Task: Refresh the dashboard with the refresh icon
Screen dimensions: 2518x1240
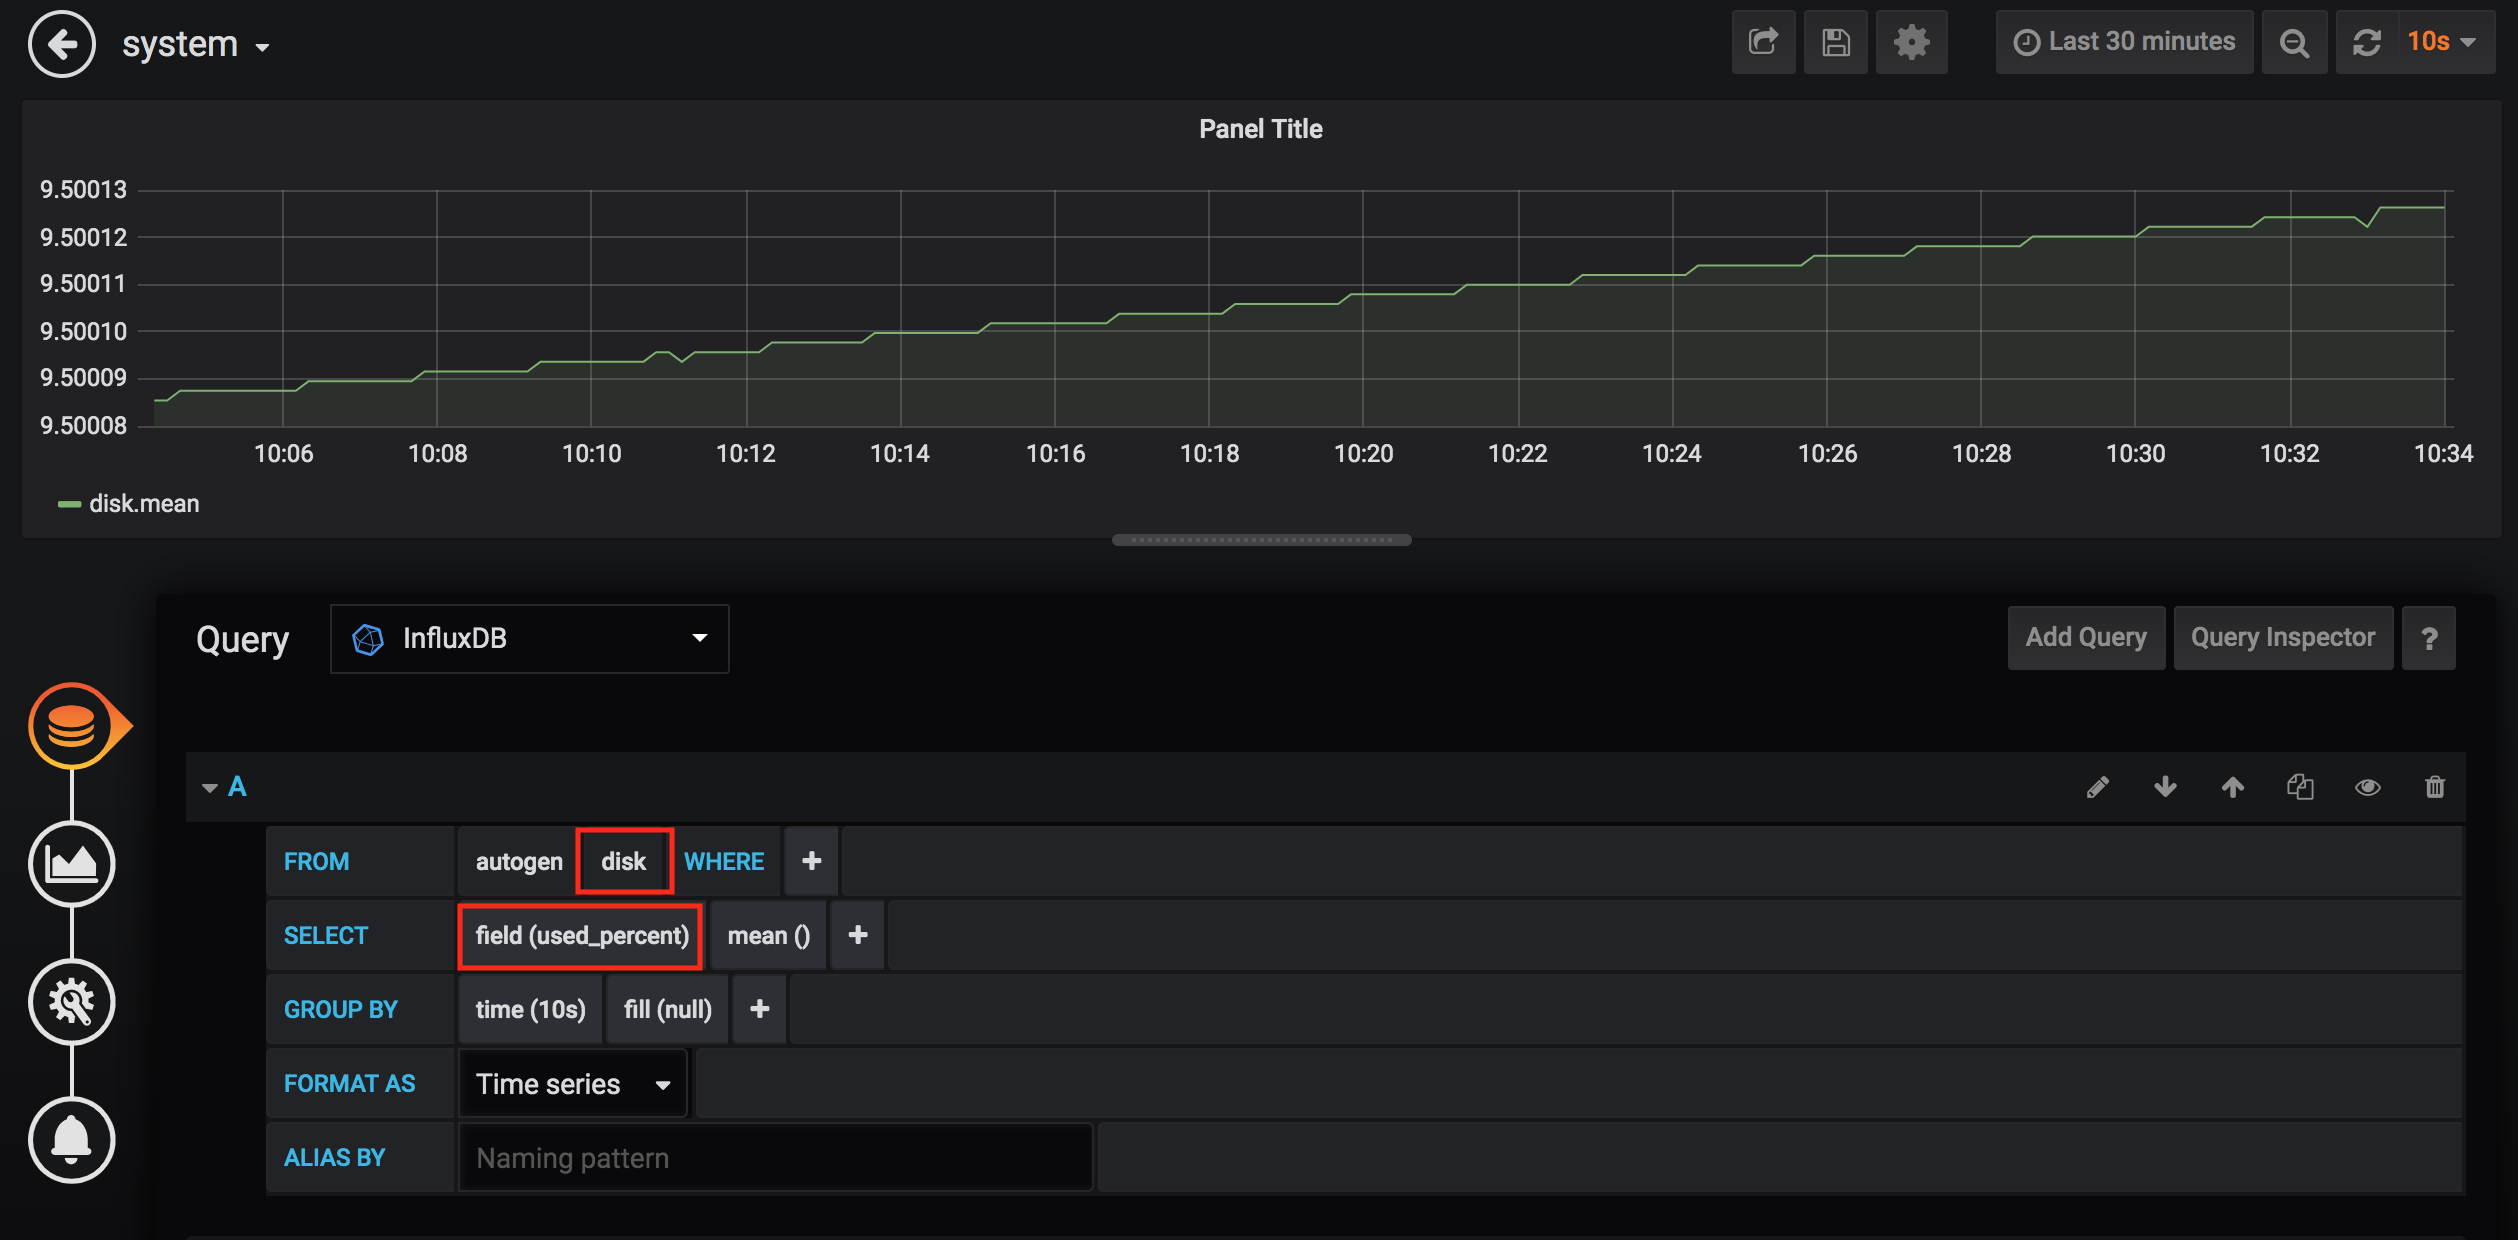Action: point(2367,42)
